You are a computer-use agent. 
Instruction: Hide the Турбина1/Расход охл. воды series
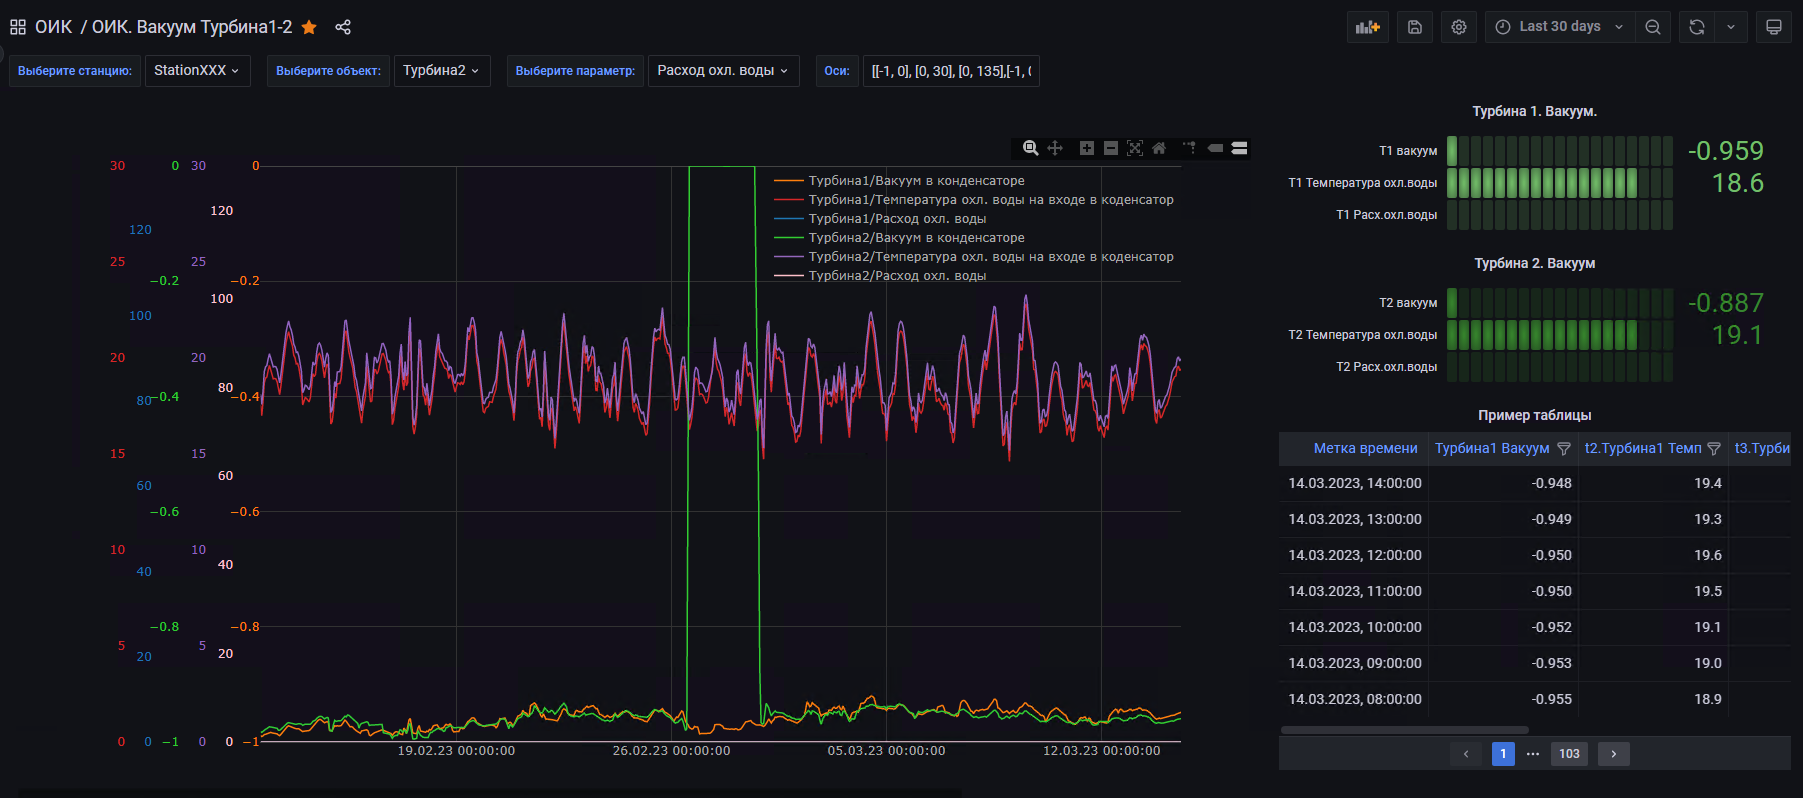[x=897, y=219]
